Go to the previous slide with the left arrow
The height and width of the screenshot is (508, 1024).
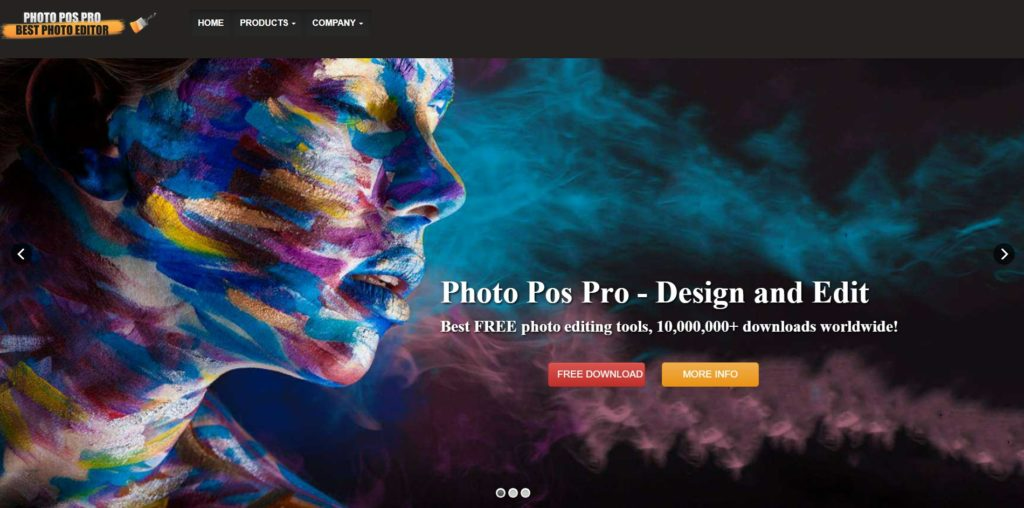[22, 254]
